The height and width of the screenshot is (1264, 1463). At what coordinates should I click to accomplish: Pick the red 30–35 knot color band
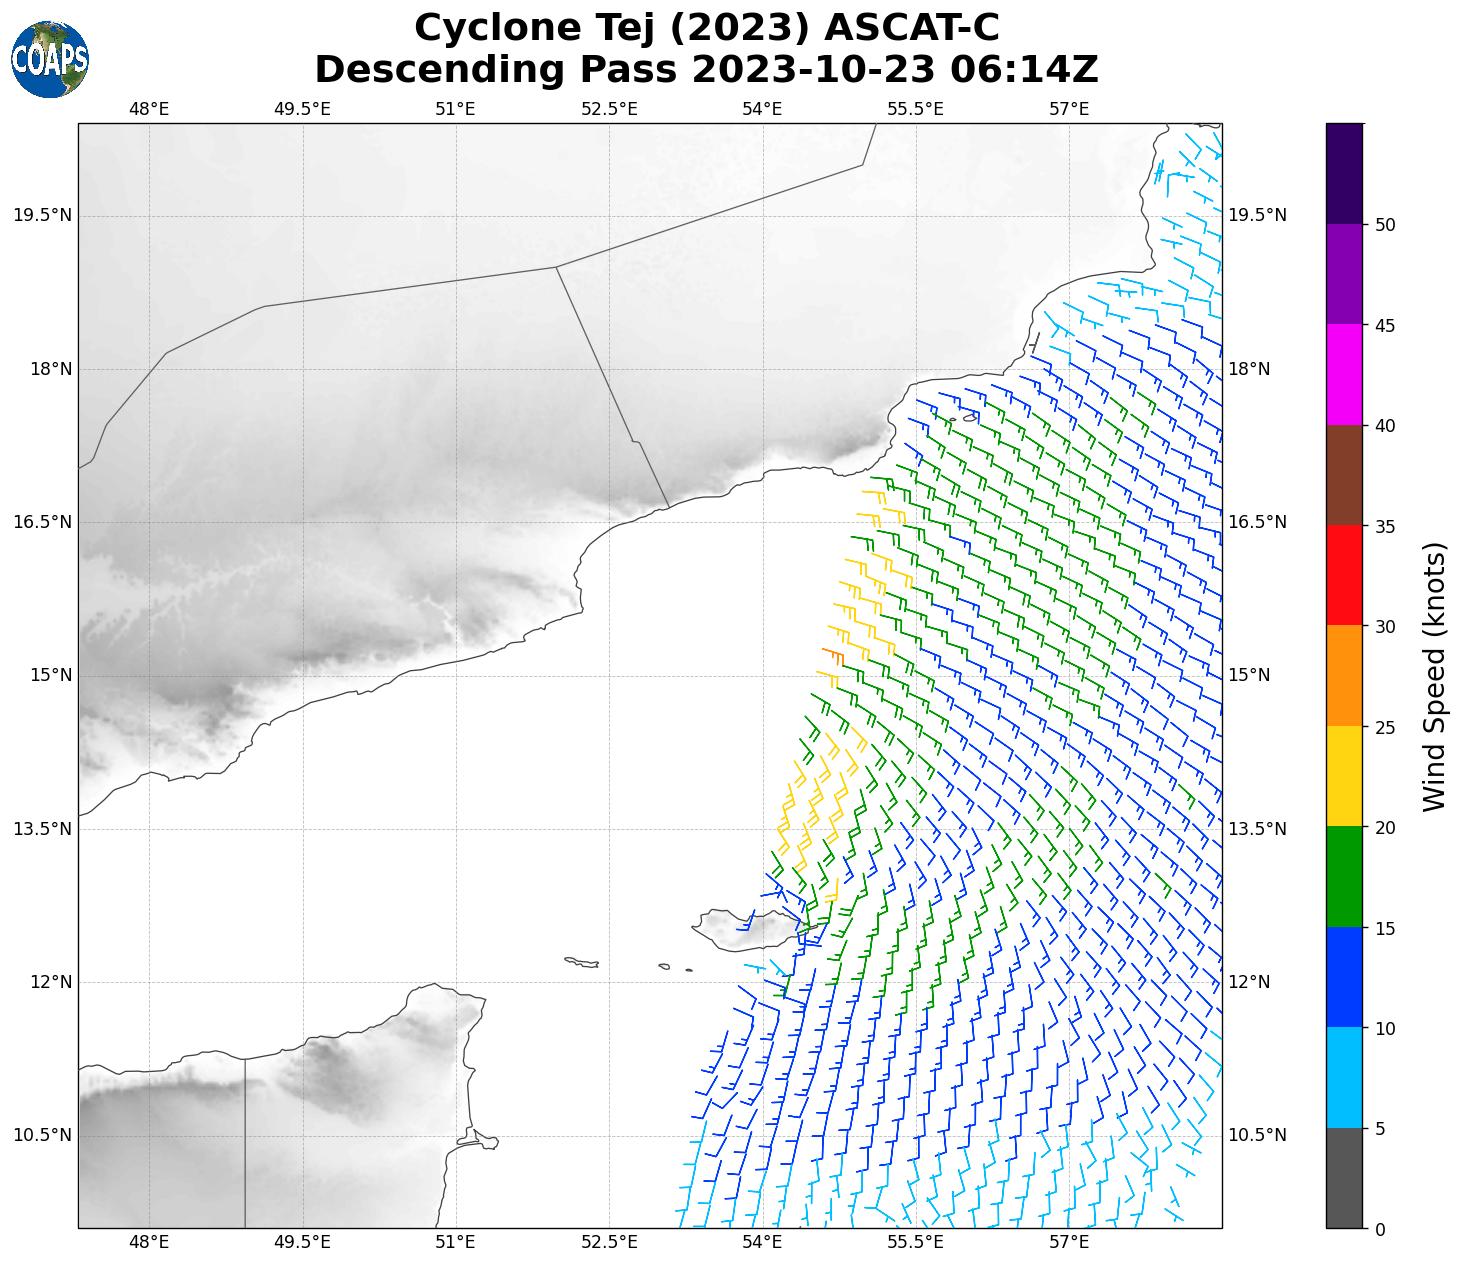[1343, 575]
